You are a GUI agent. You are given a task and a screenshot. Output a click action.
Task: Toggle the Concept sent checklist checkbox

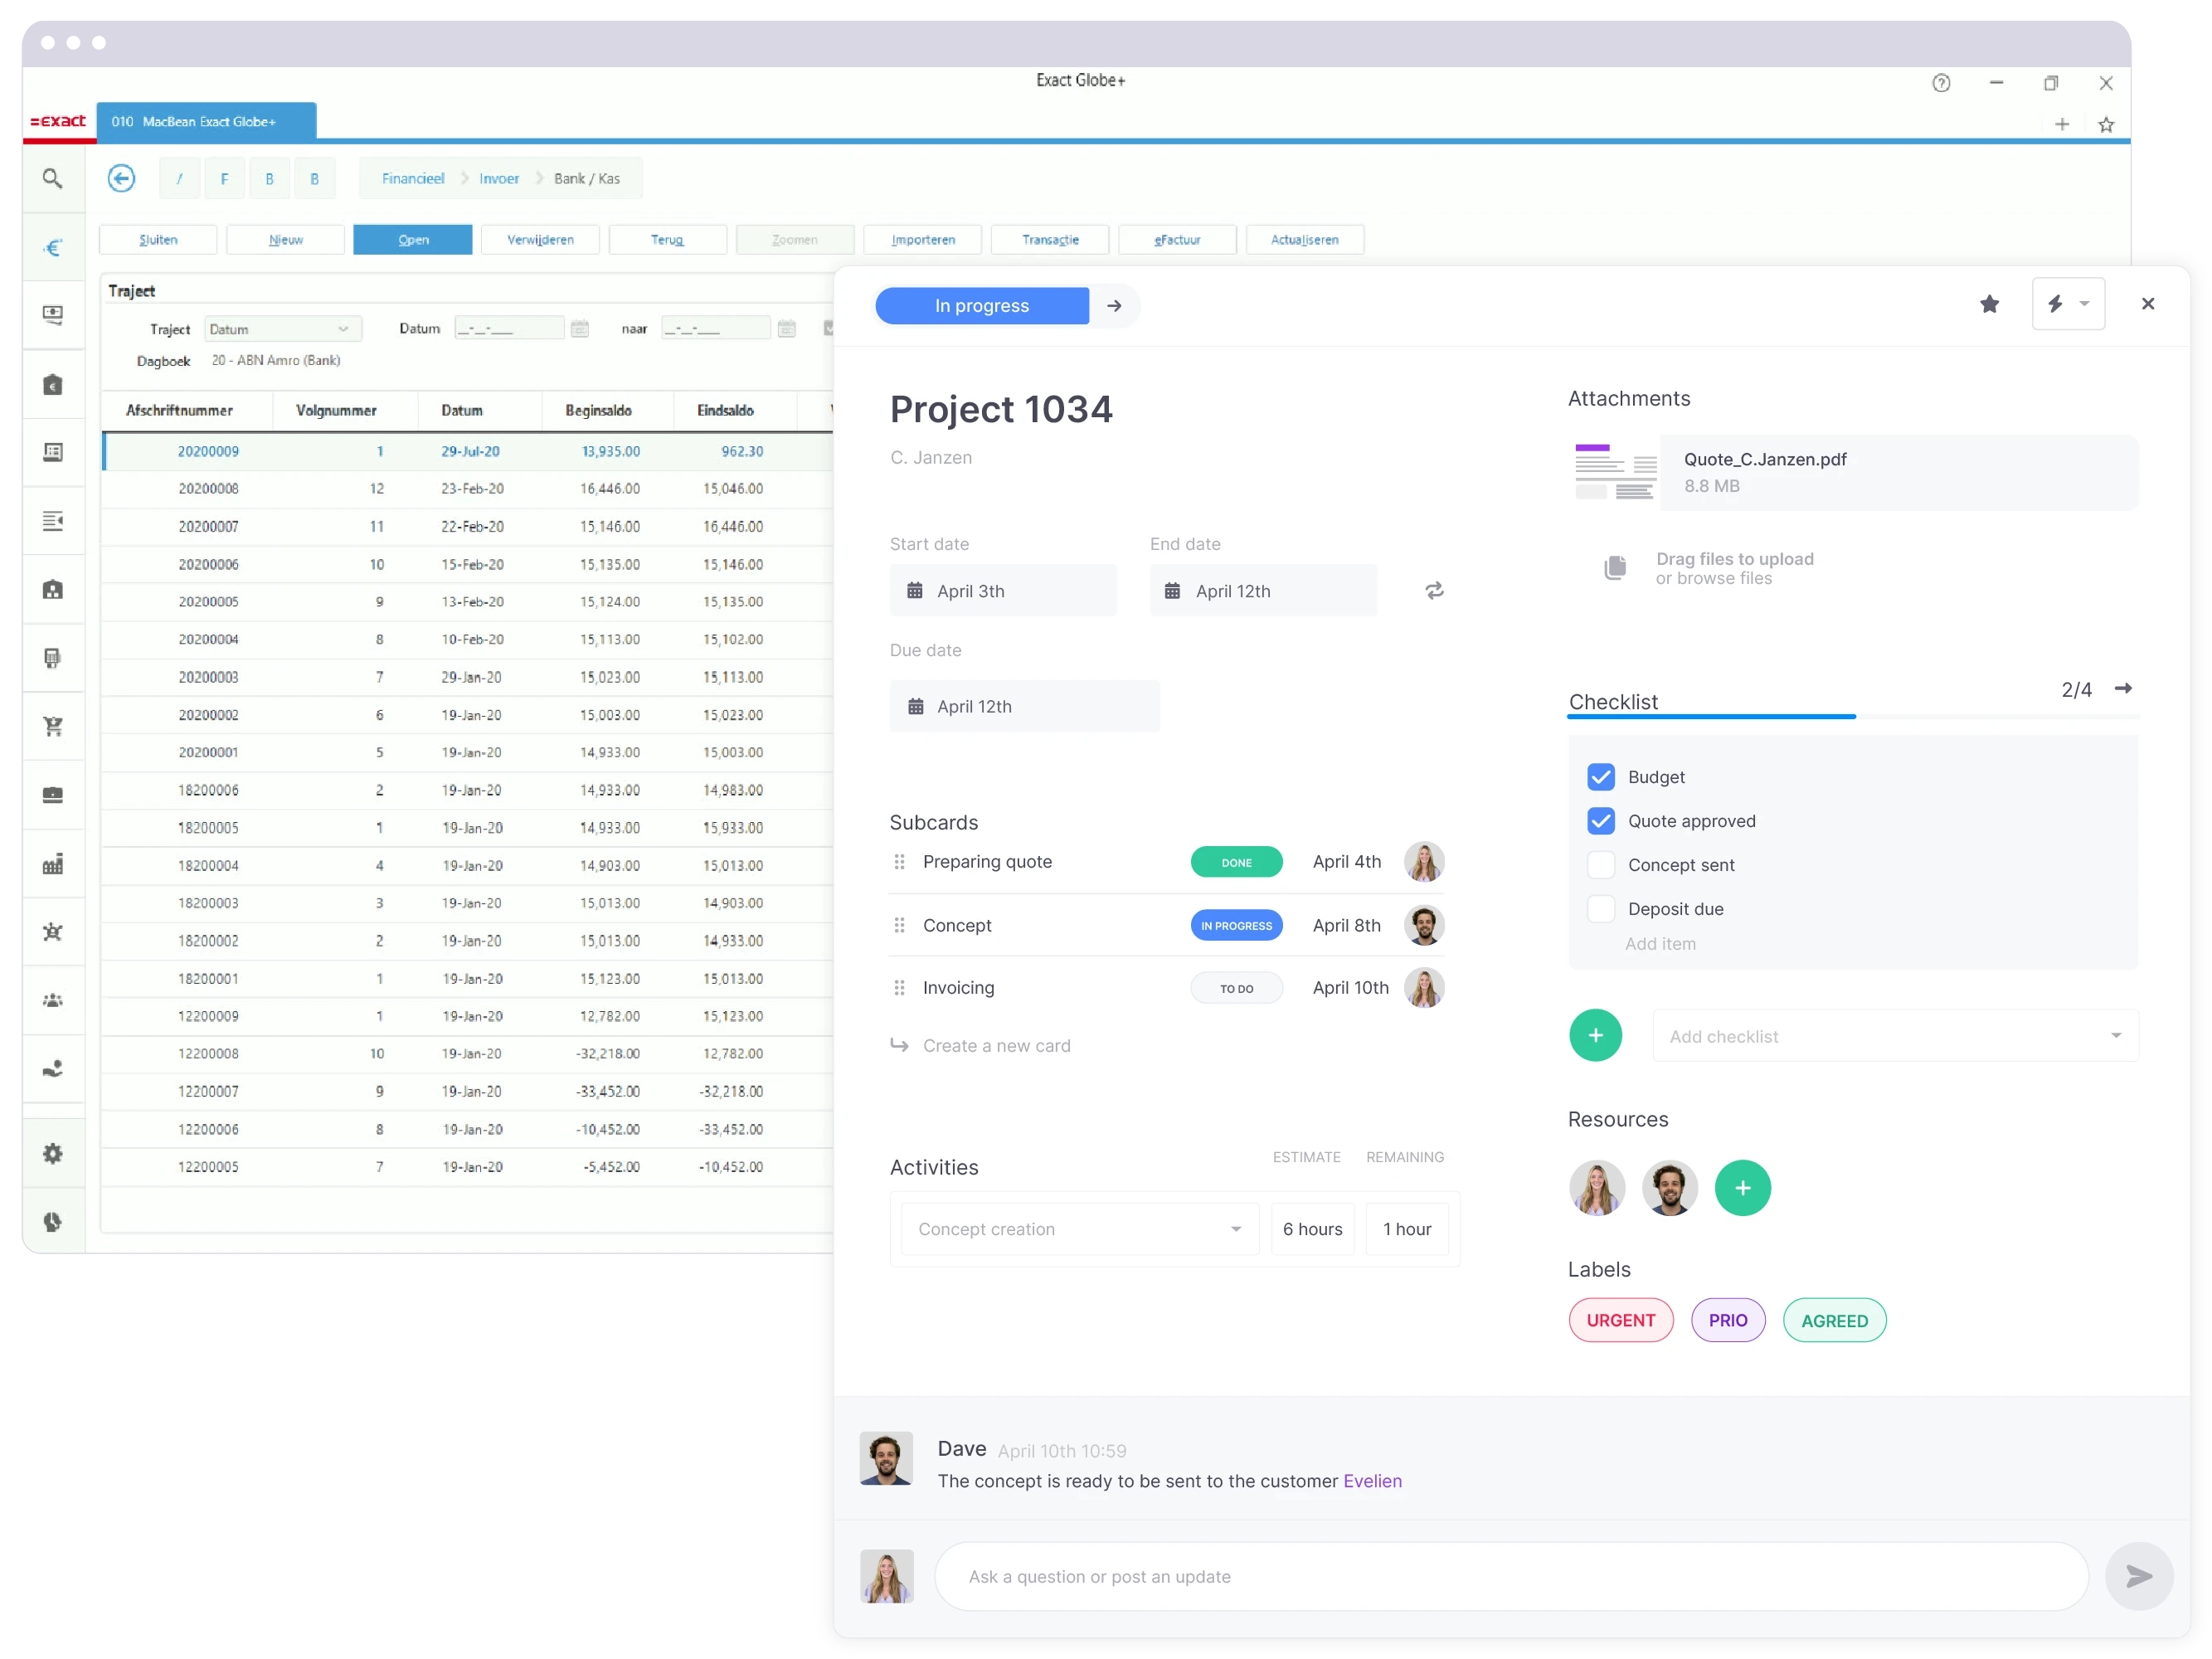pyautogui.click(x=1597, y=864)
